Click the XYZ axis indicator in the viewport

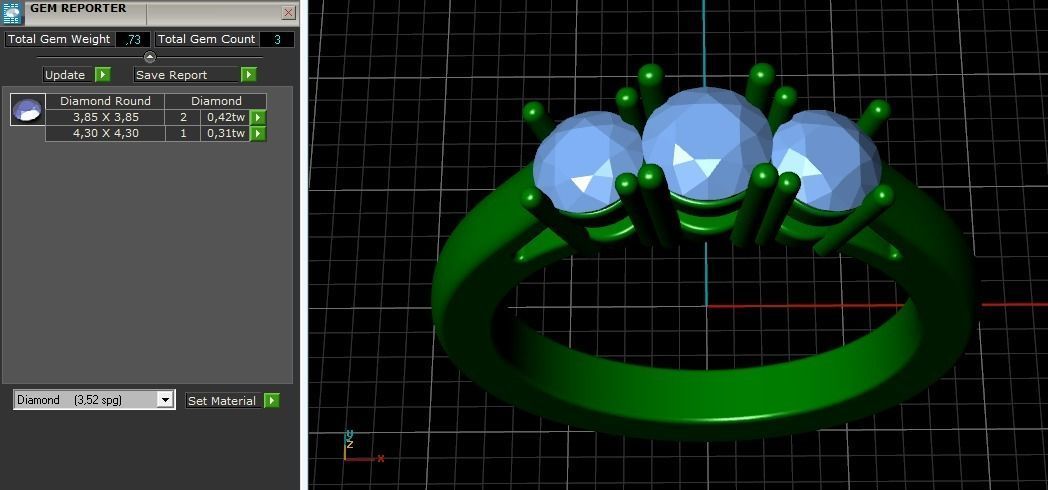(363, 447)
